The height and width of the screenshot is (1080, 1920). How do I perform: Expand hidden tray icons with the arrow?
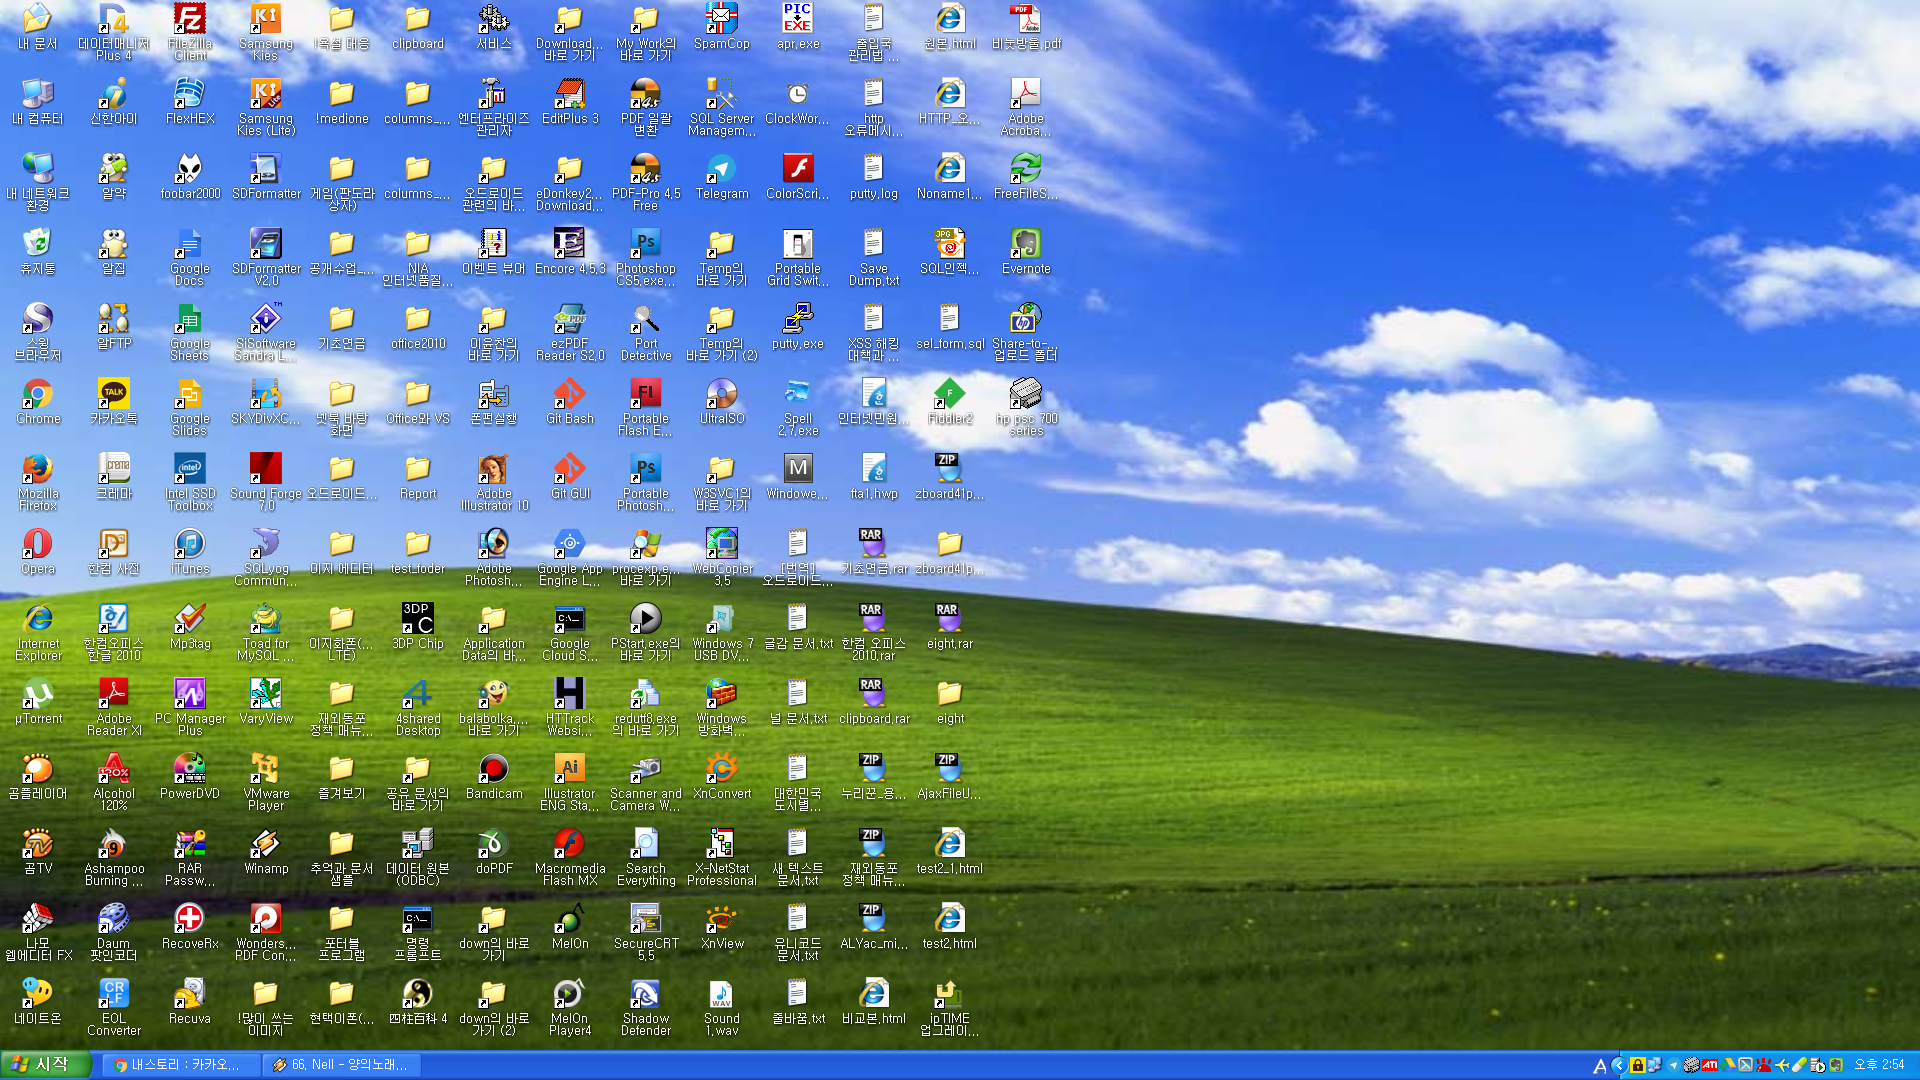click(x=1618, y=1066)
